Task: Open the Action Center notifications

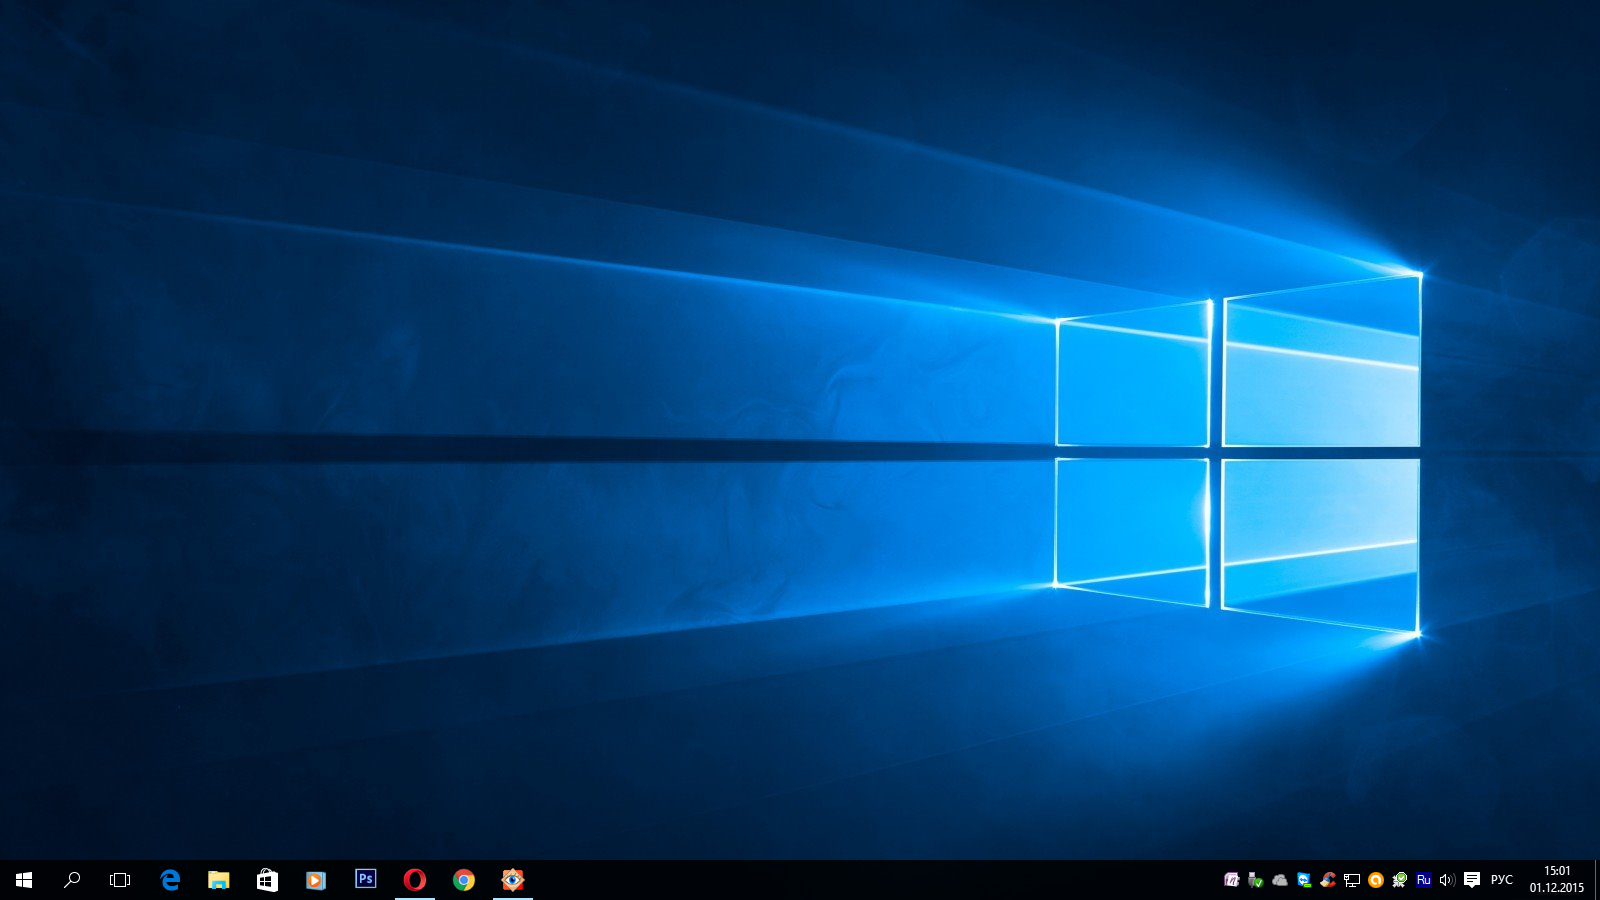Action: pos(1472,880)
